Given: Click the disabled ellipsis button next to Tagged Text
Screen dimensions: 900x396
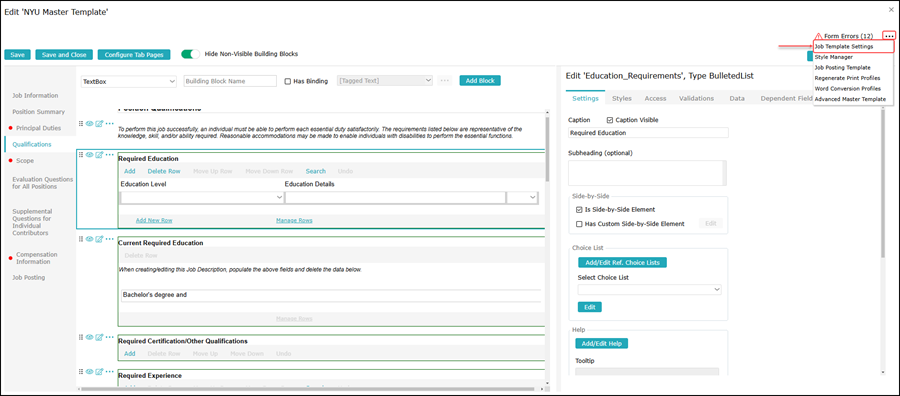Looking at the screenshot, I should pyautogui.click(x=445, y=81).
